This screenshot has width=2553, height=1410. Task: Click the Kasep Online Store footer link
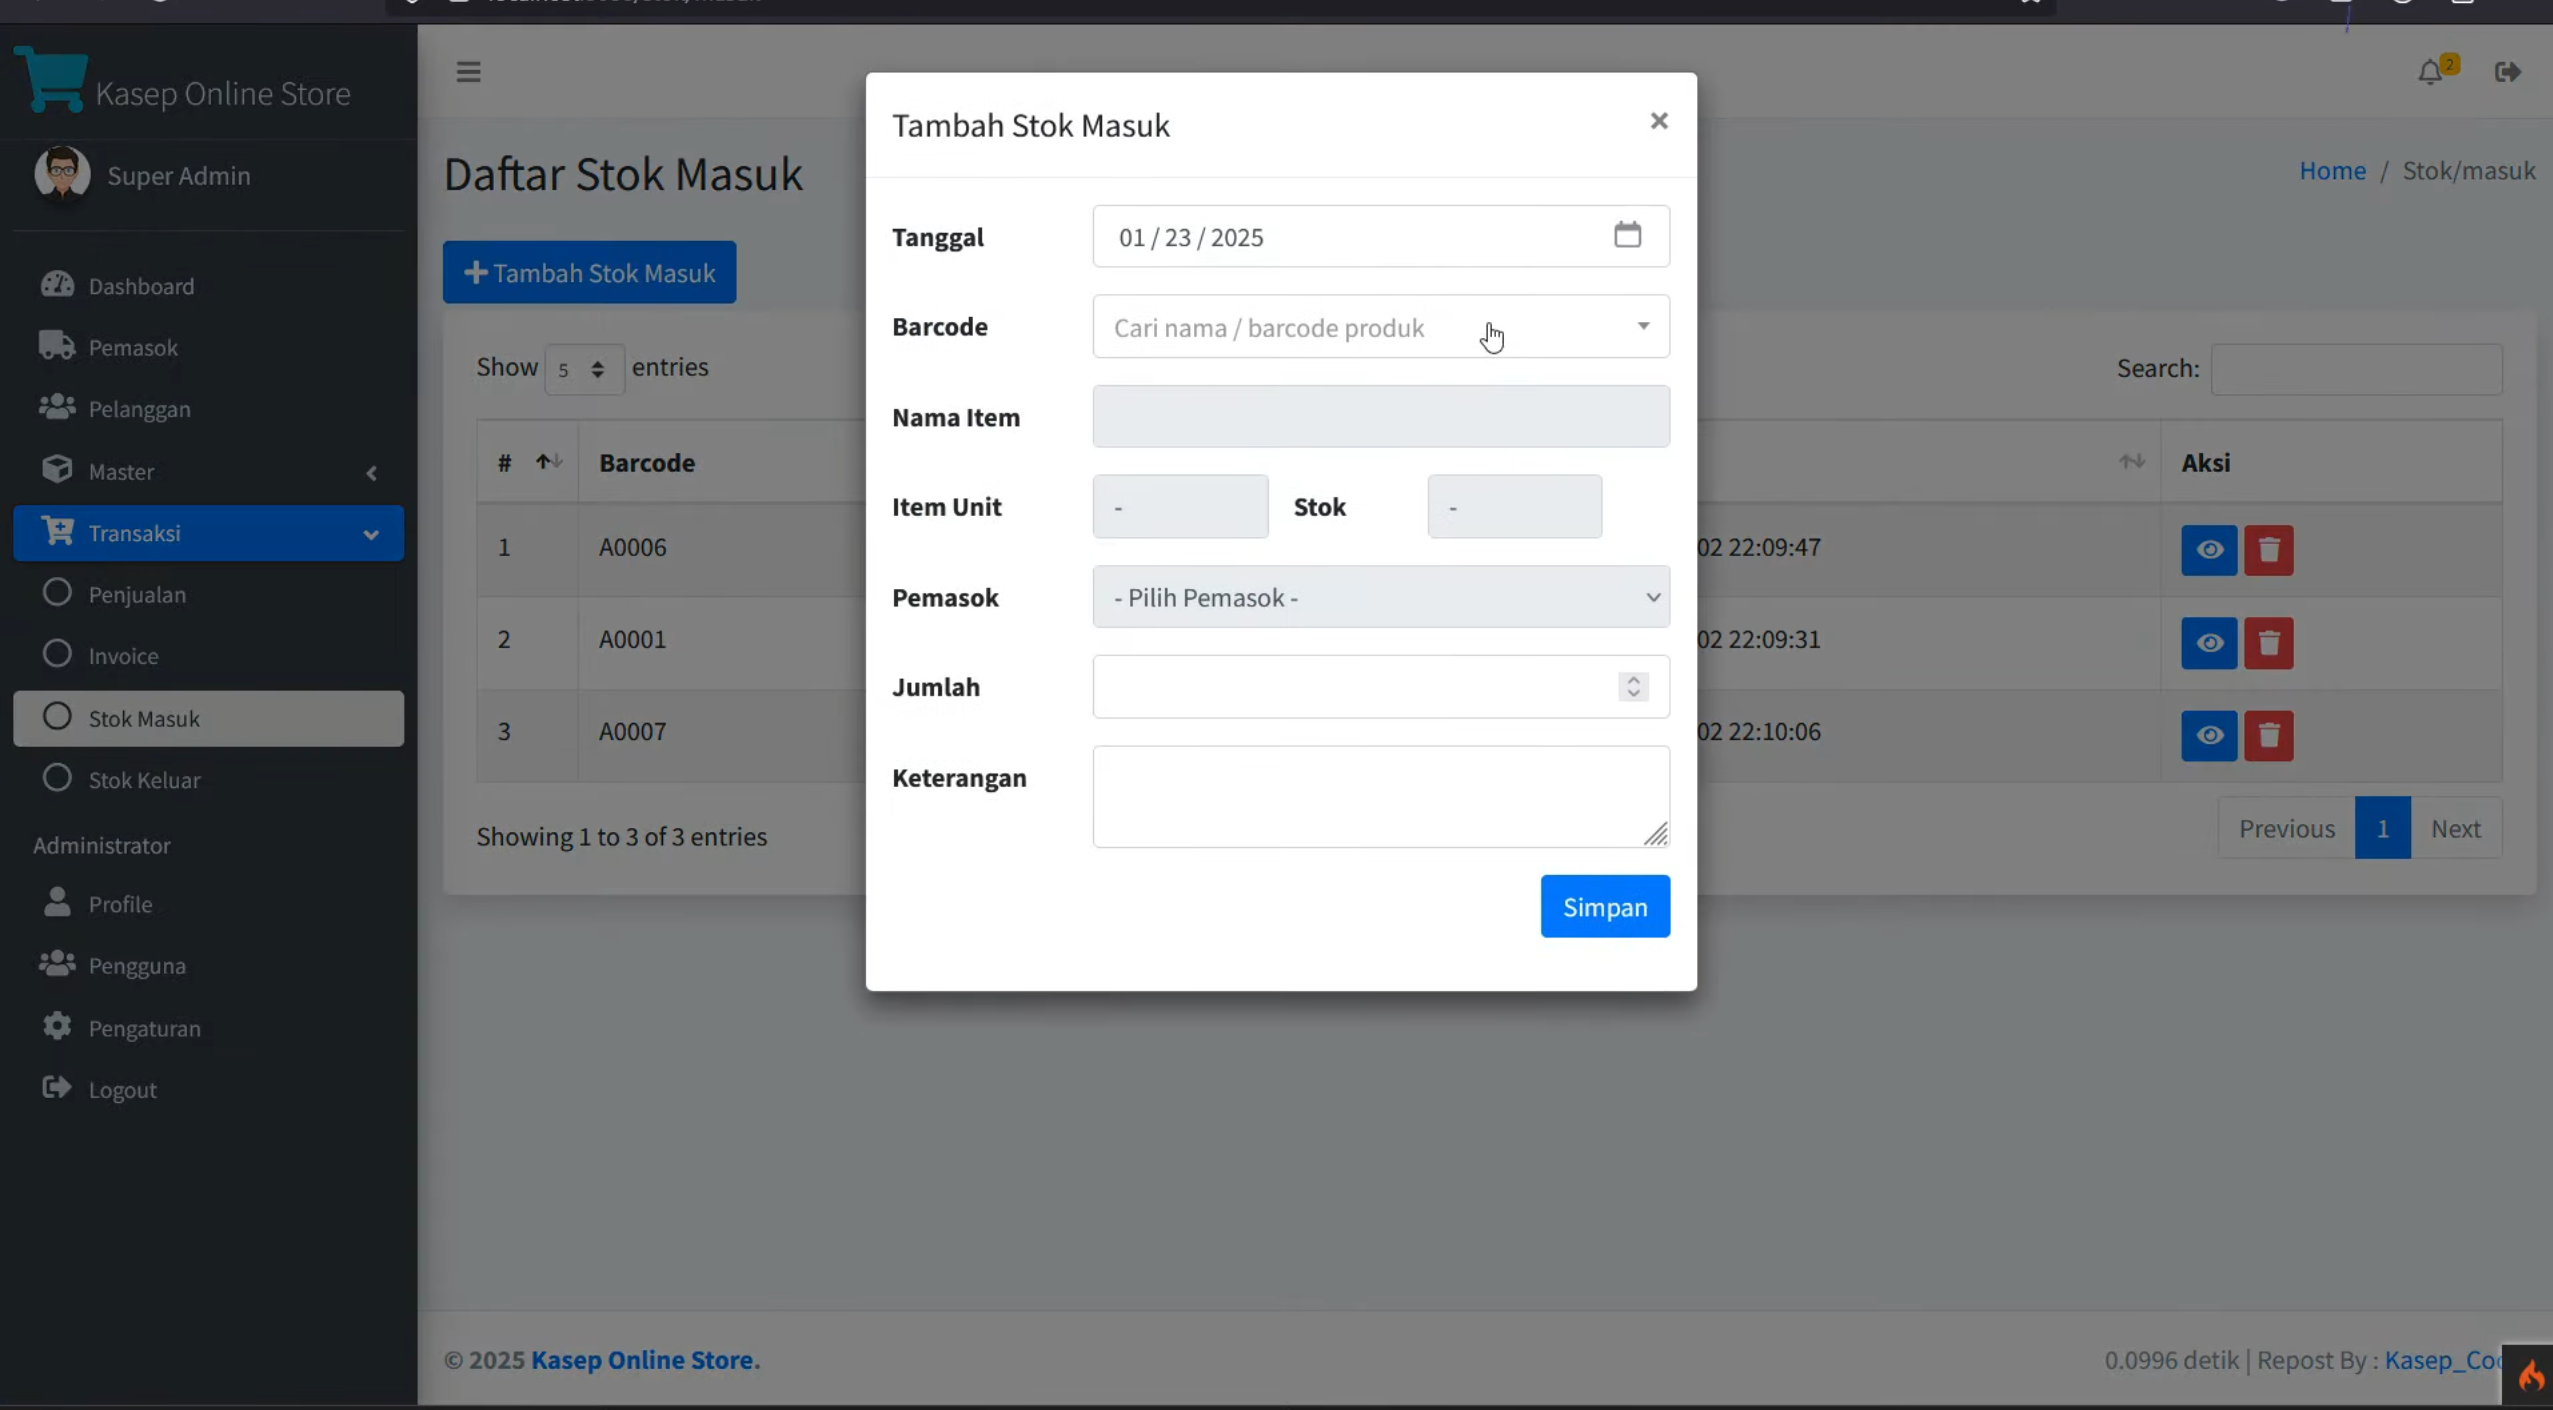tap(645, 1360)
